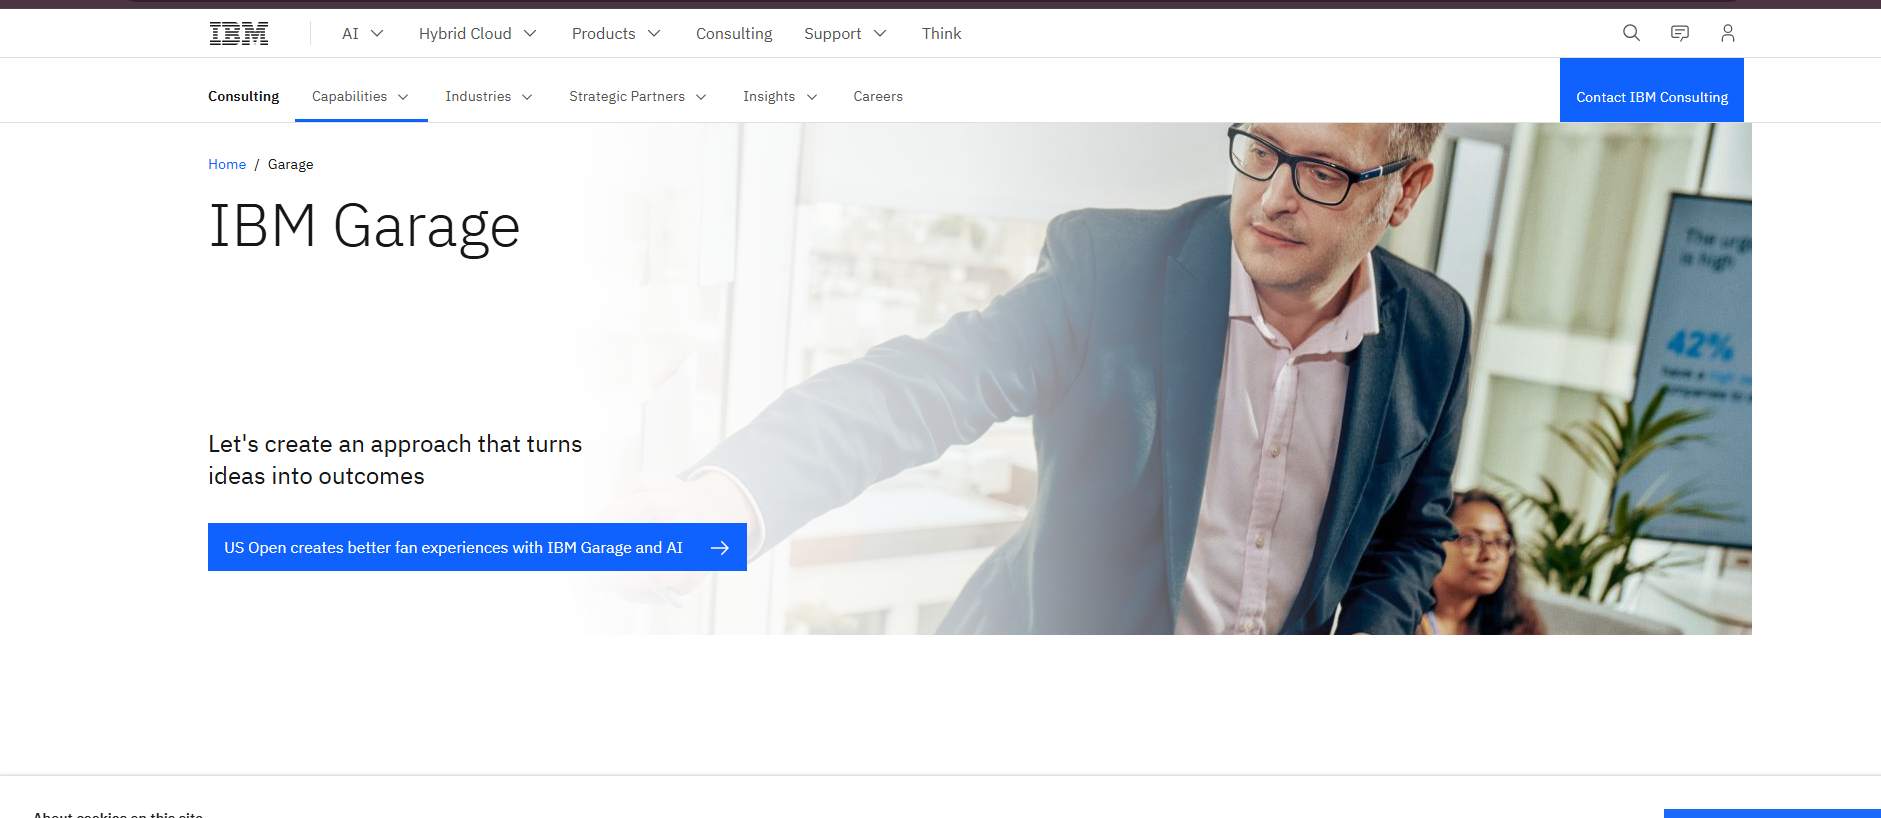Expand the Hybrid Cloud dropdown

(x=478, y=33)
